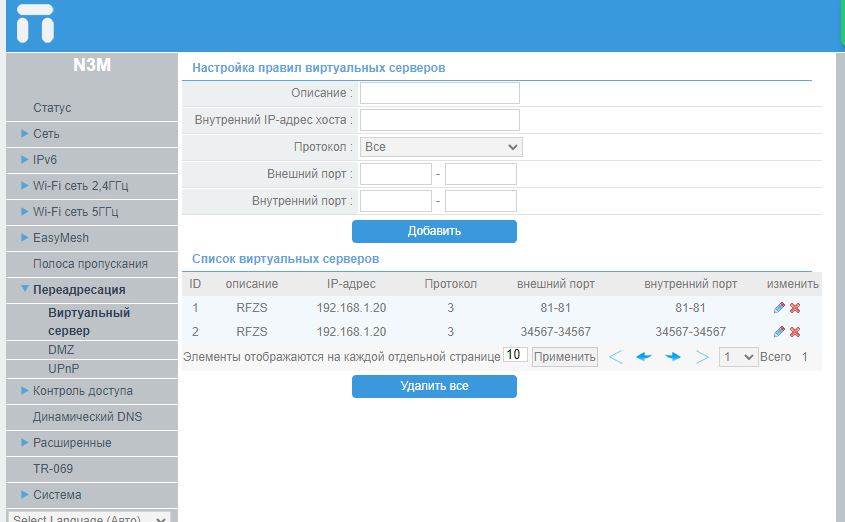Delete the 34567-34567 rule red cross
Image resolution: width=845 pixels, height=522 pixels.
[x=795, y=331]
